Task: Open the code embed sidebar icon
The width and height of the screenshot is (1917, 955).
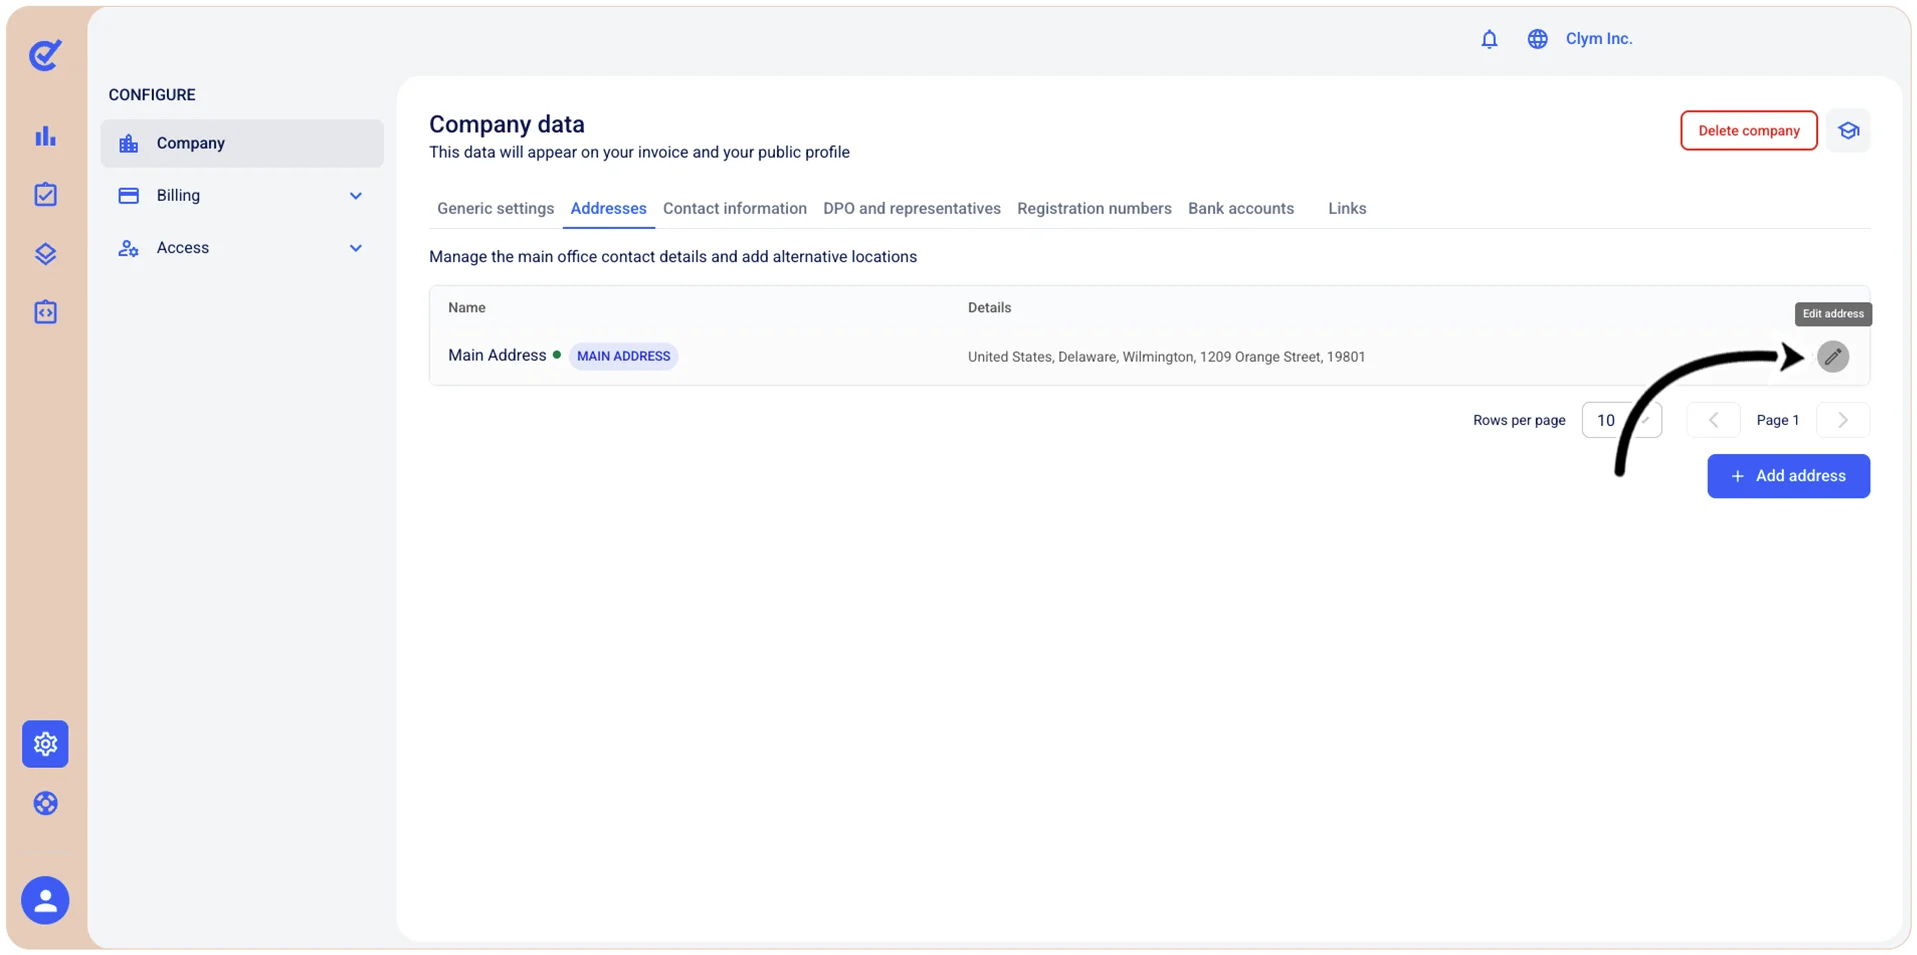Action: pyautogui.click(x=45, y=312)
